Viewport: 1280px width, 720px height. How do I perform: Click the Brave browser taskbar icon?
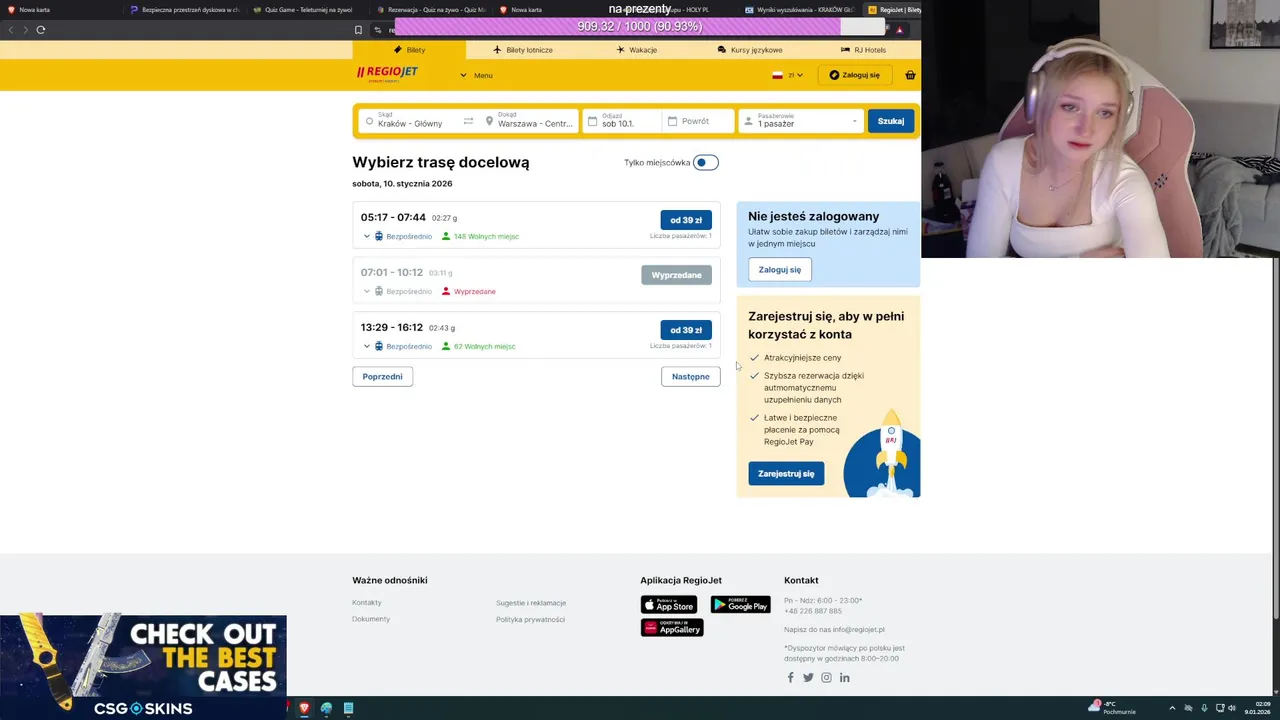click(x=304, y=708)
